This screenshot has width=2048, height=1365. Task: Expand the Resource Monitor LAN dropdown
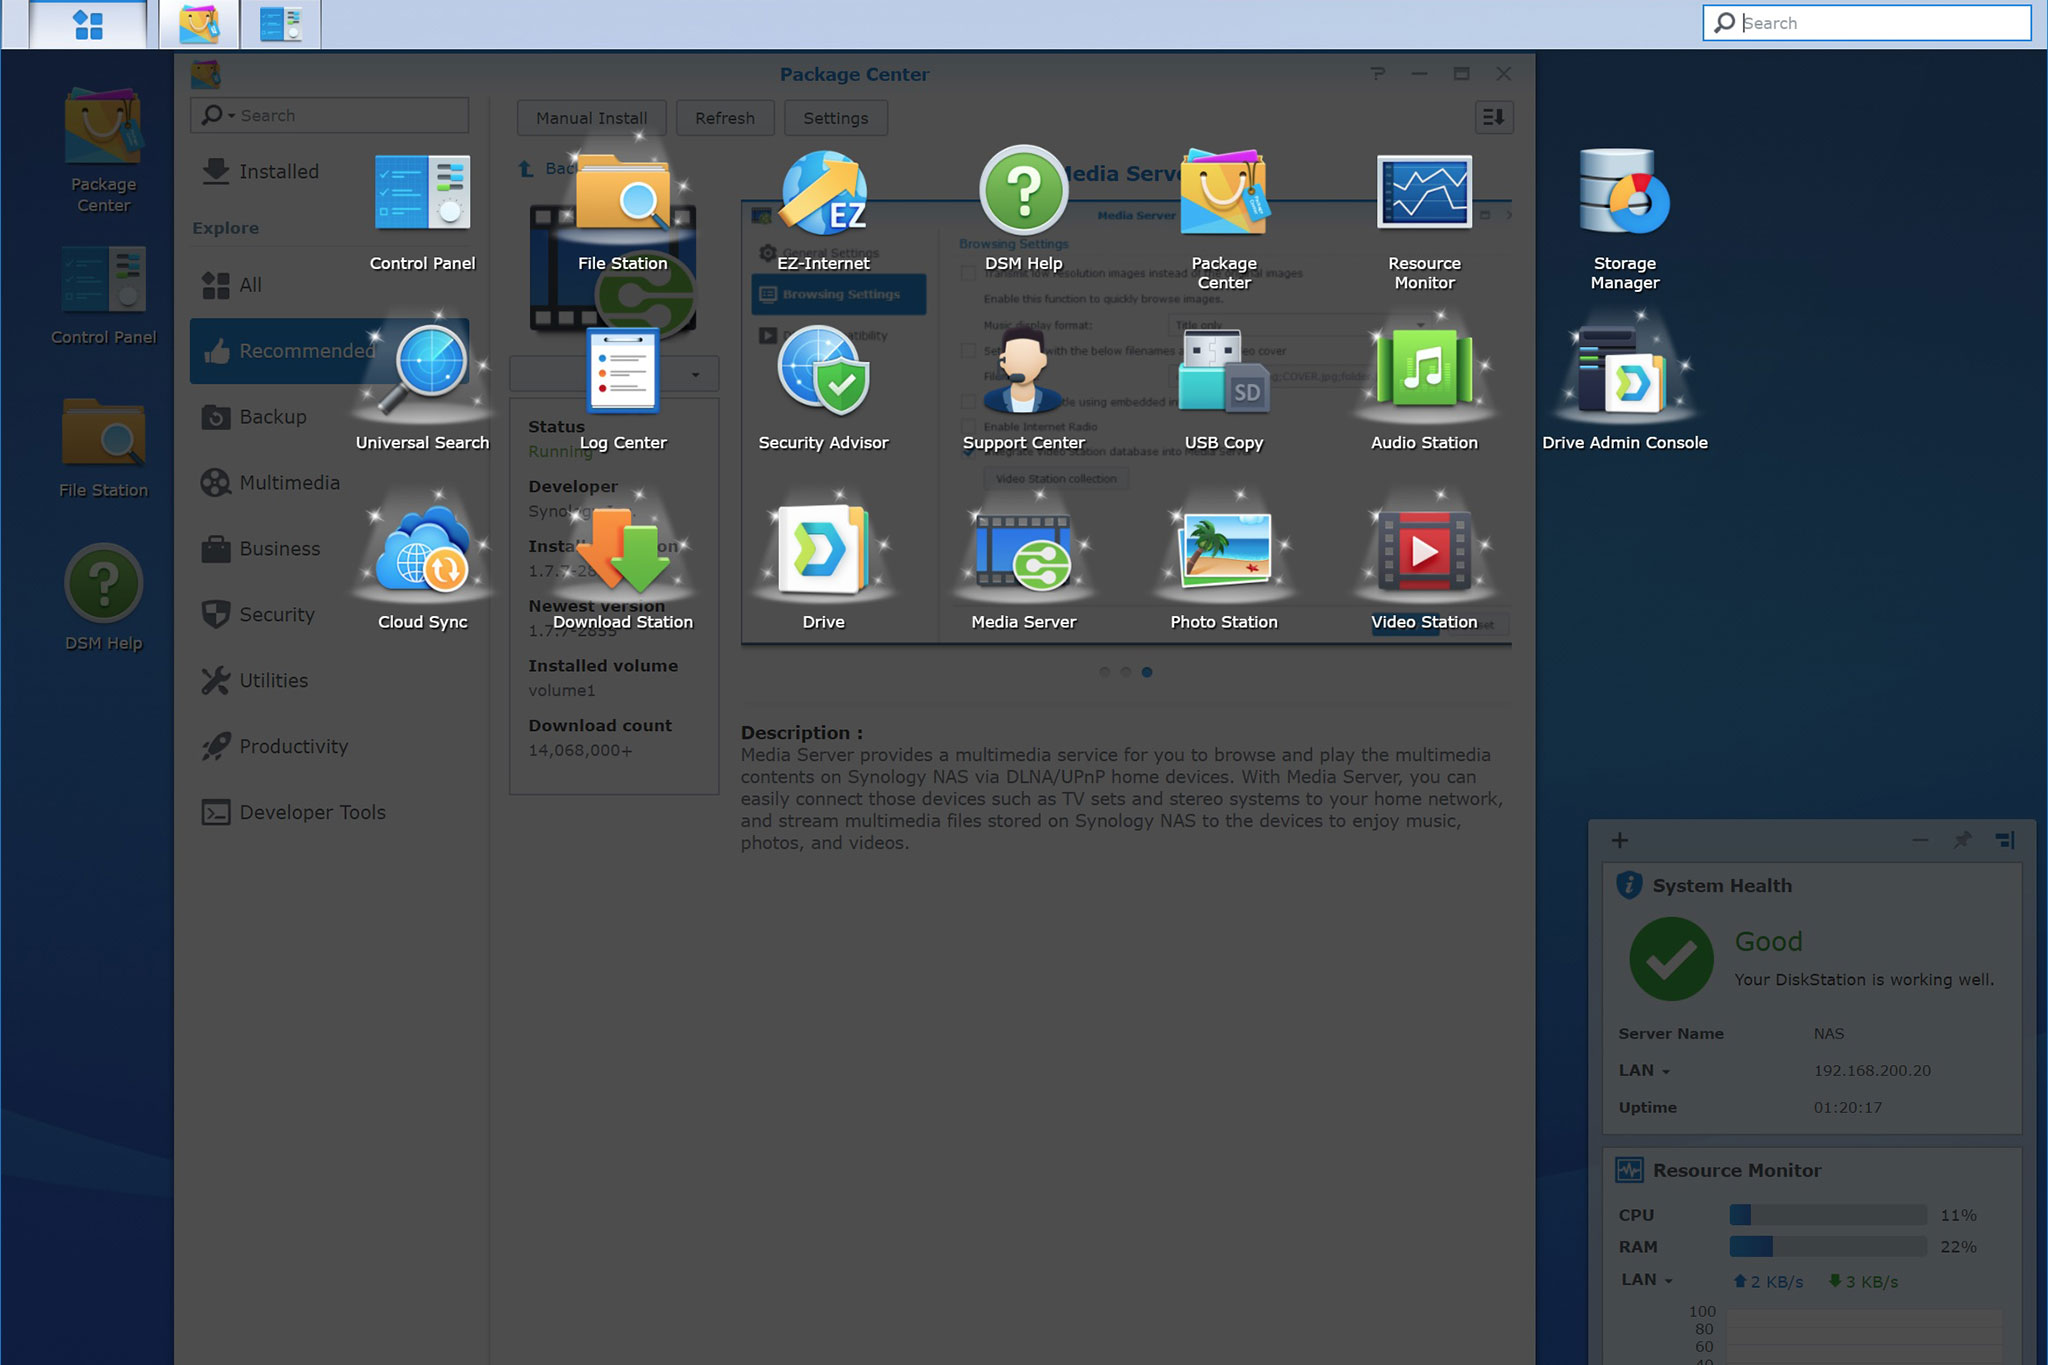click(x=1668, y=1281)
